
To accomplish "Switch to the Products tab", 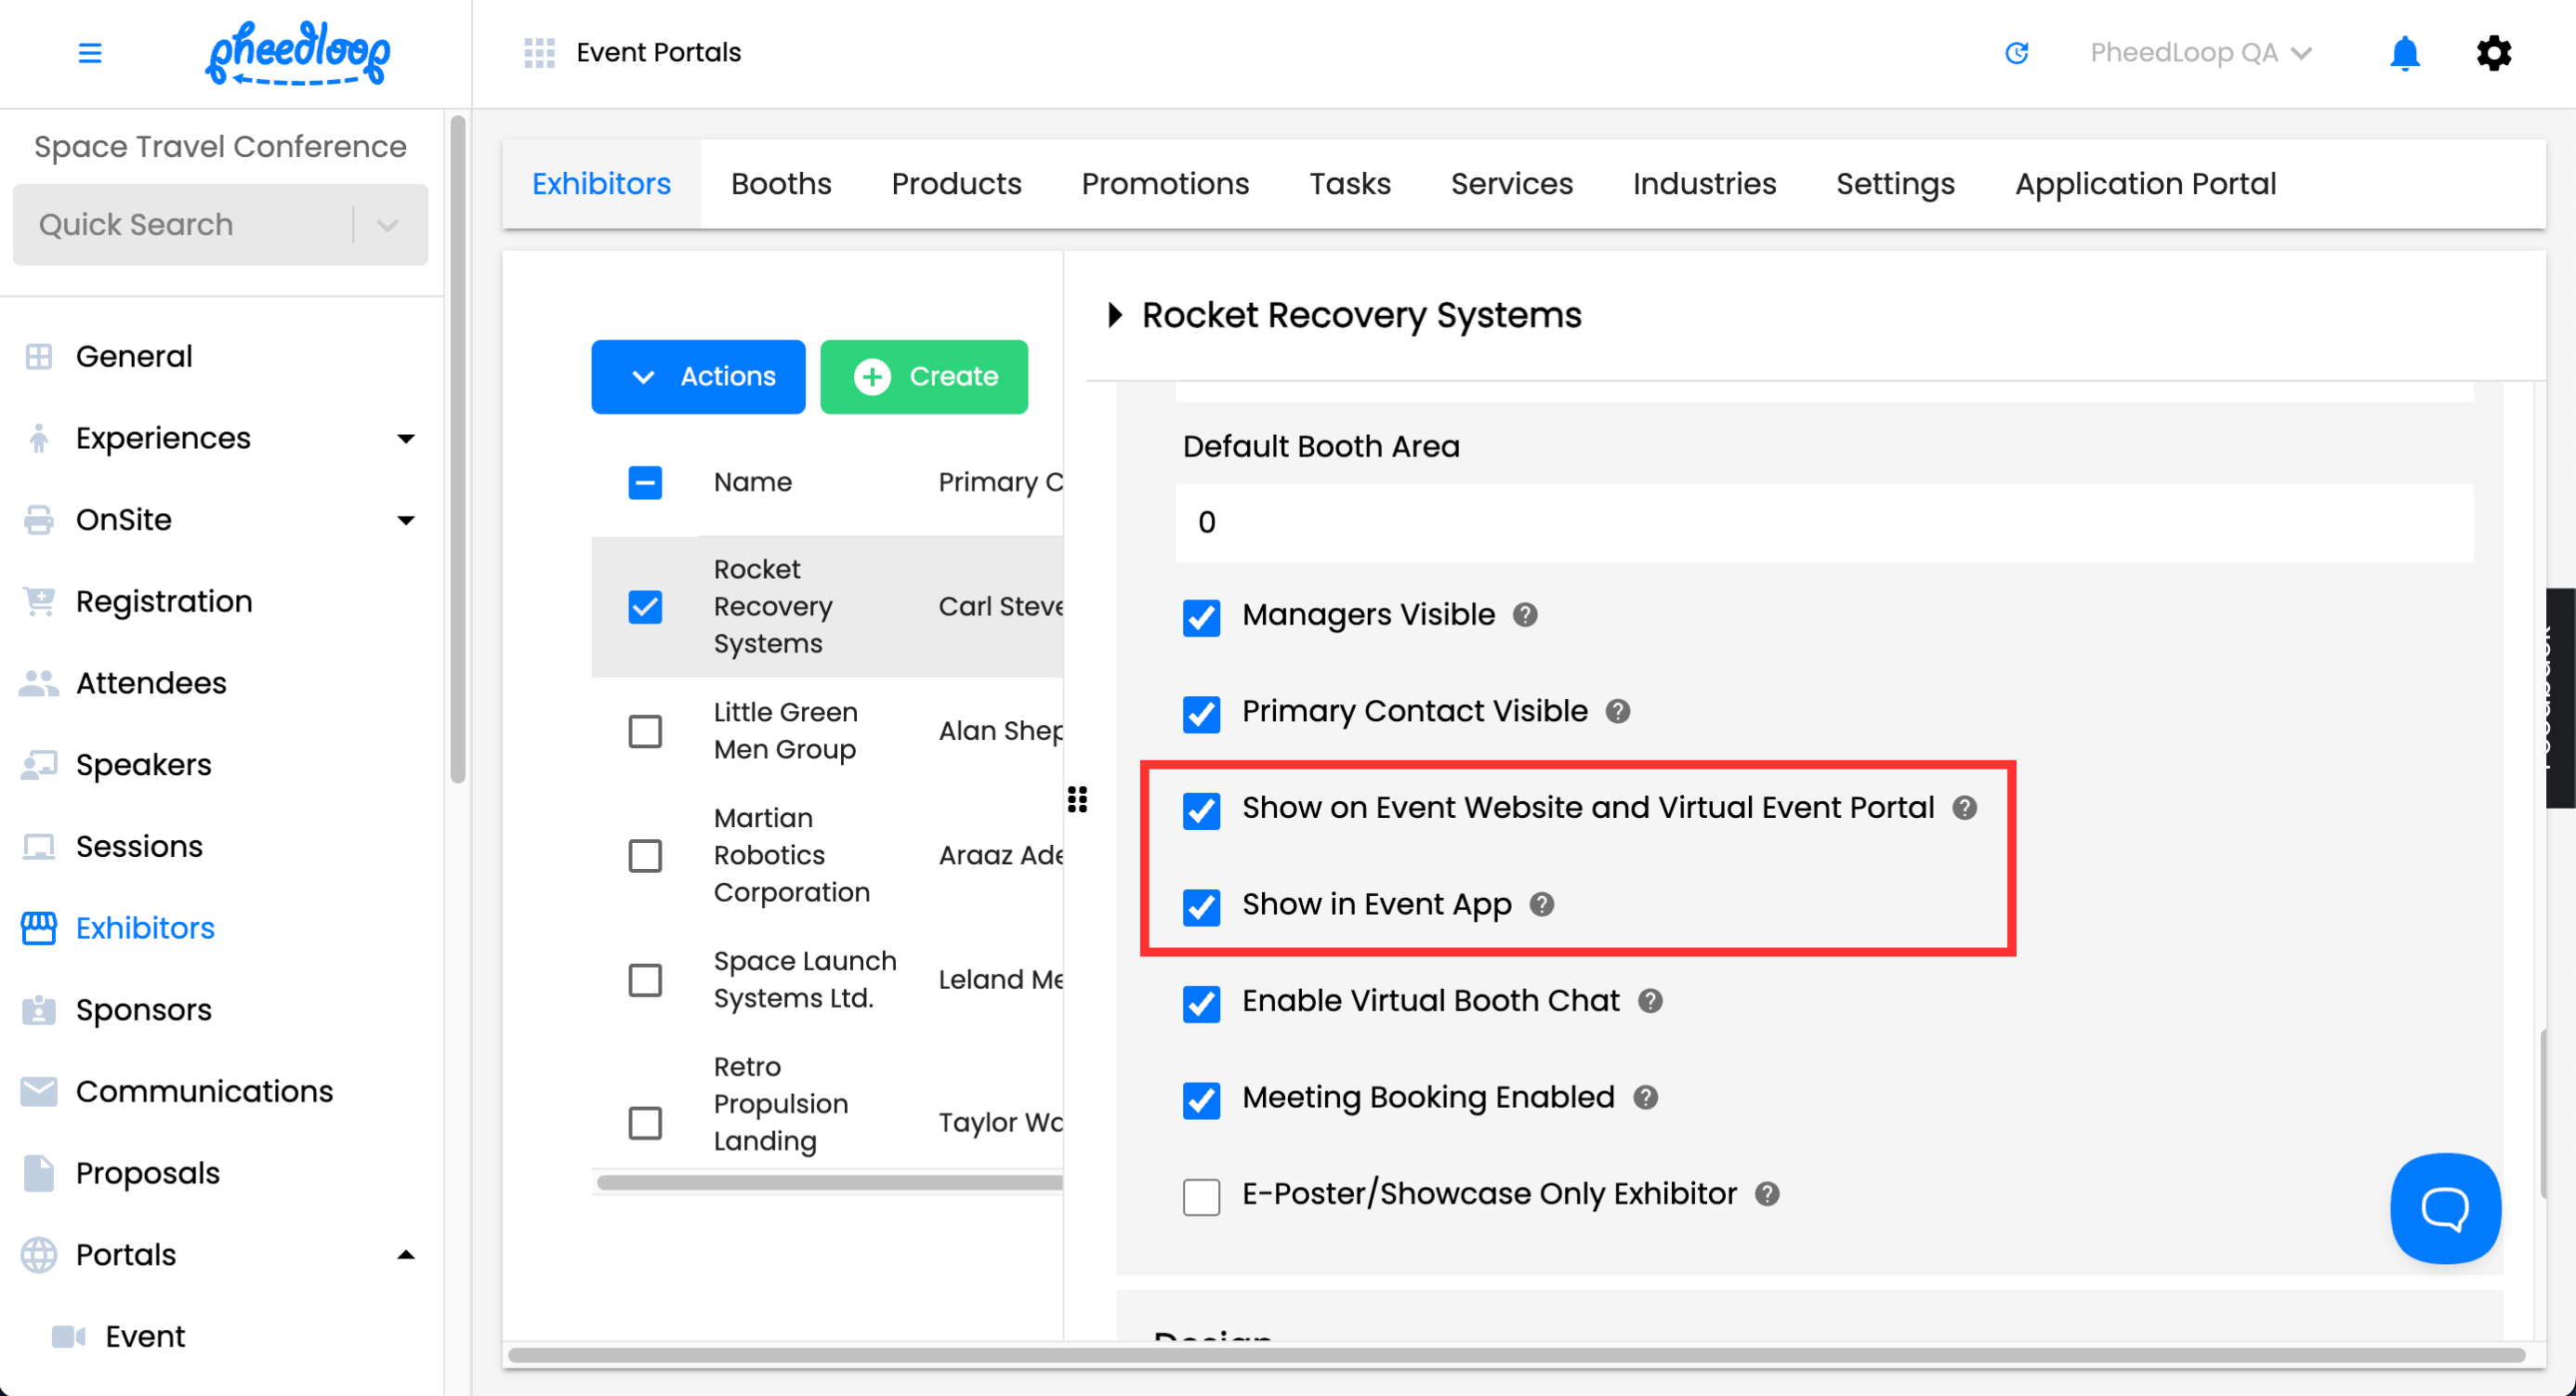I will coord(956,184).
